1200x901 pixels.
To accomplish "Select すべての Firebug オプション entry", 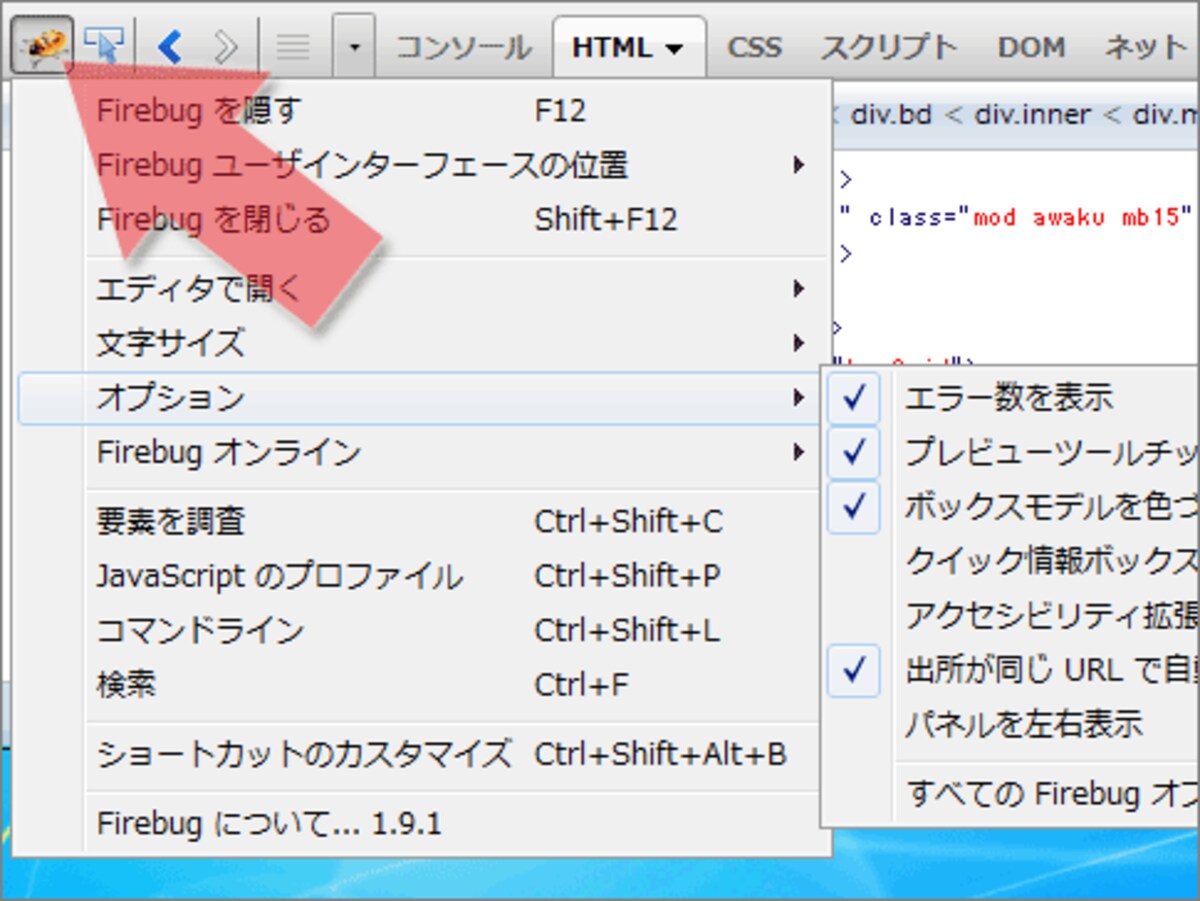I will pos(1012,794).
